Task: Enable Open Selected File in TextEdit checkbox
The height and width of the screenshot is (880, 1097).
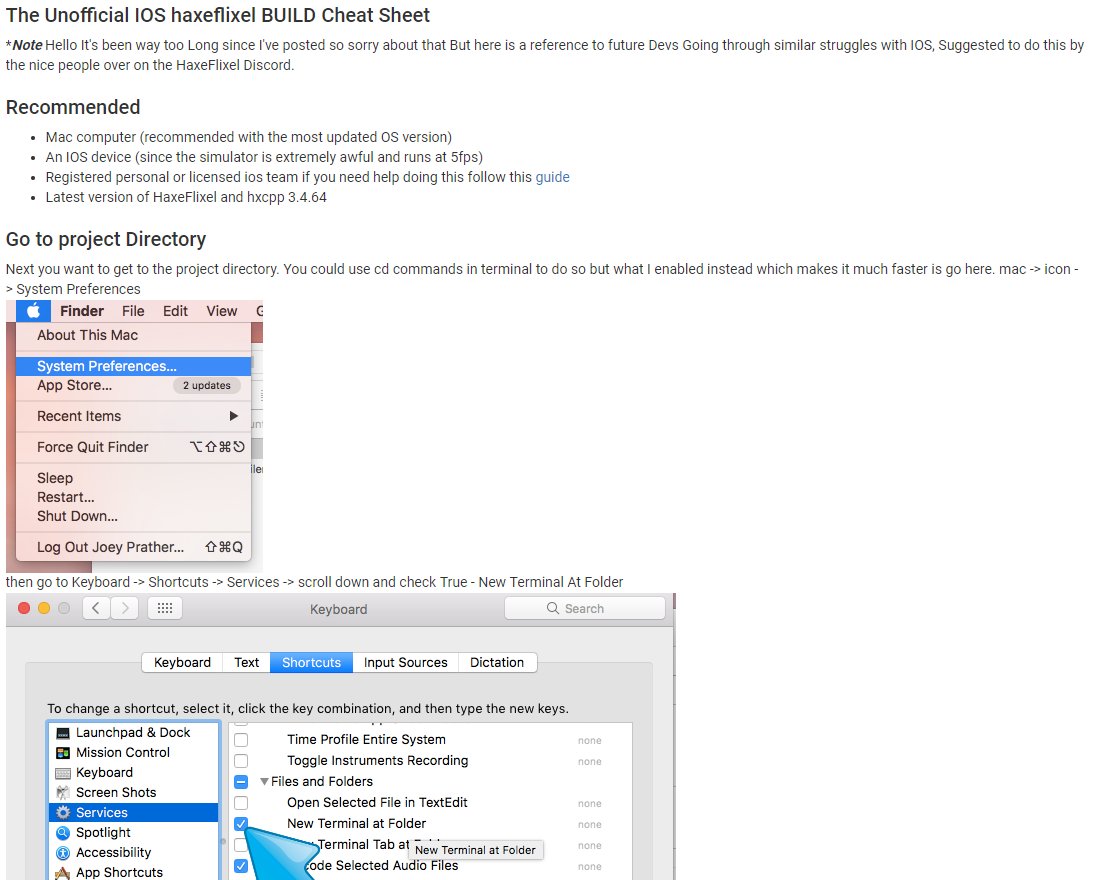Action: click(x=241, y=803)
